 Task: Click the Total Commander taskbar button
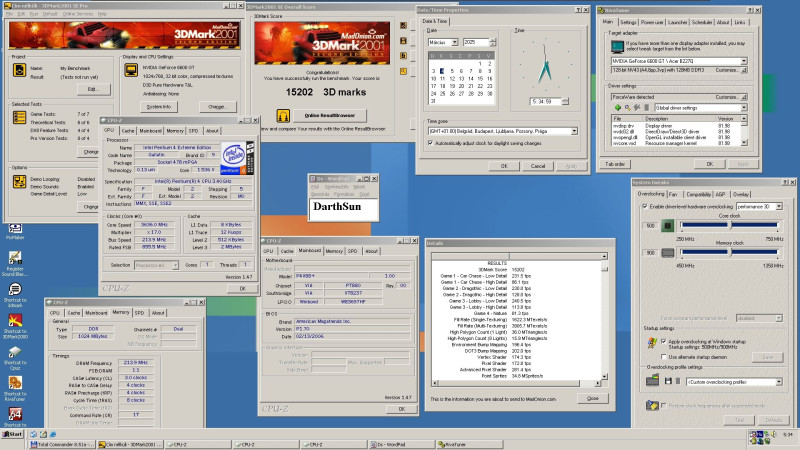pyautogui.click(x=63, y=444)
